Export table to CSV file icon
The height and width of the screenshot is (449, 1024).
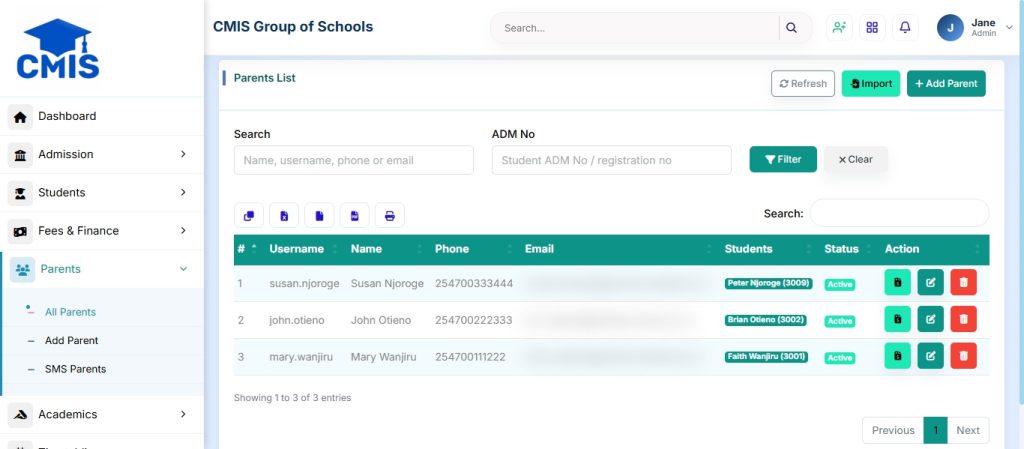(x=319, y=215)
